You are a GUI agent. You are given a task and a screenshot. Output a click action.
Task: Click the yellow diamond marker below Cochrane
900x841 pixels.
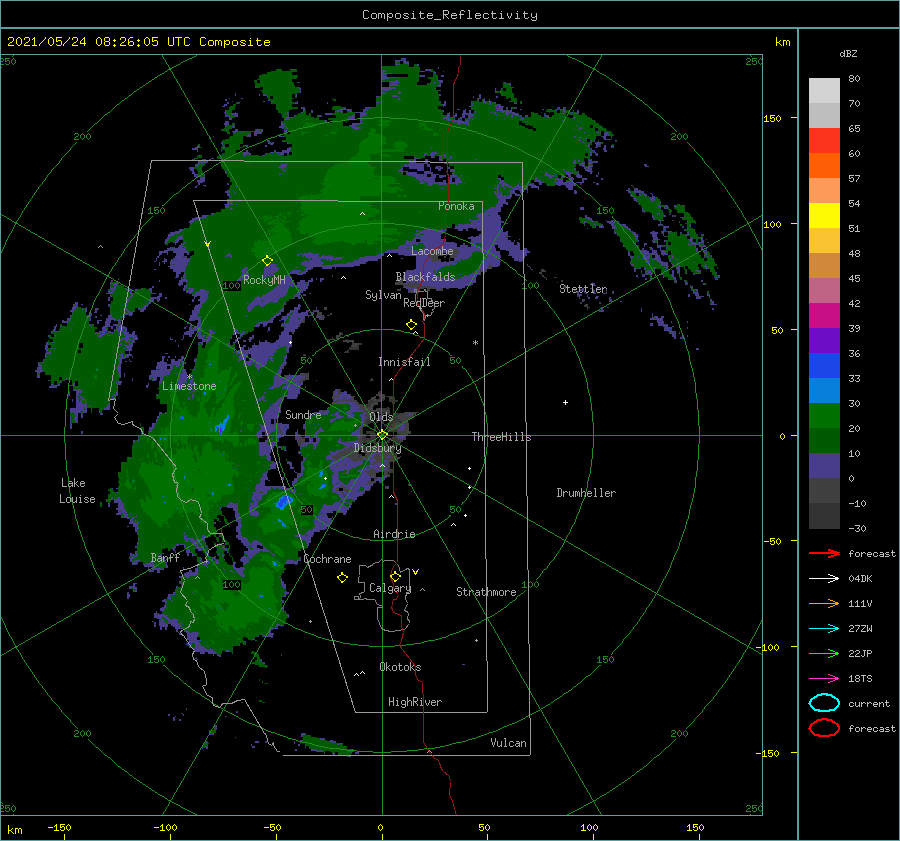coord(343,578)
